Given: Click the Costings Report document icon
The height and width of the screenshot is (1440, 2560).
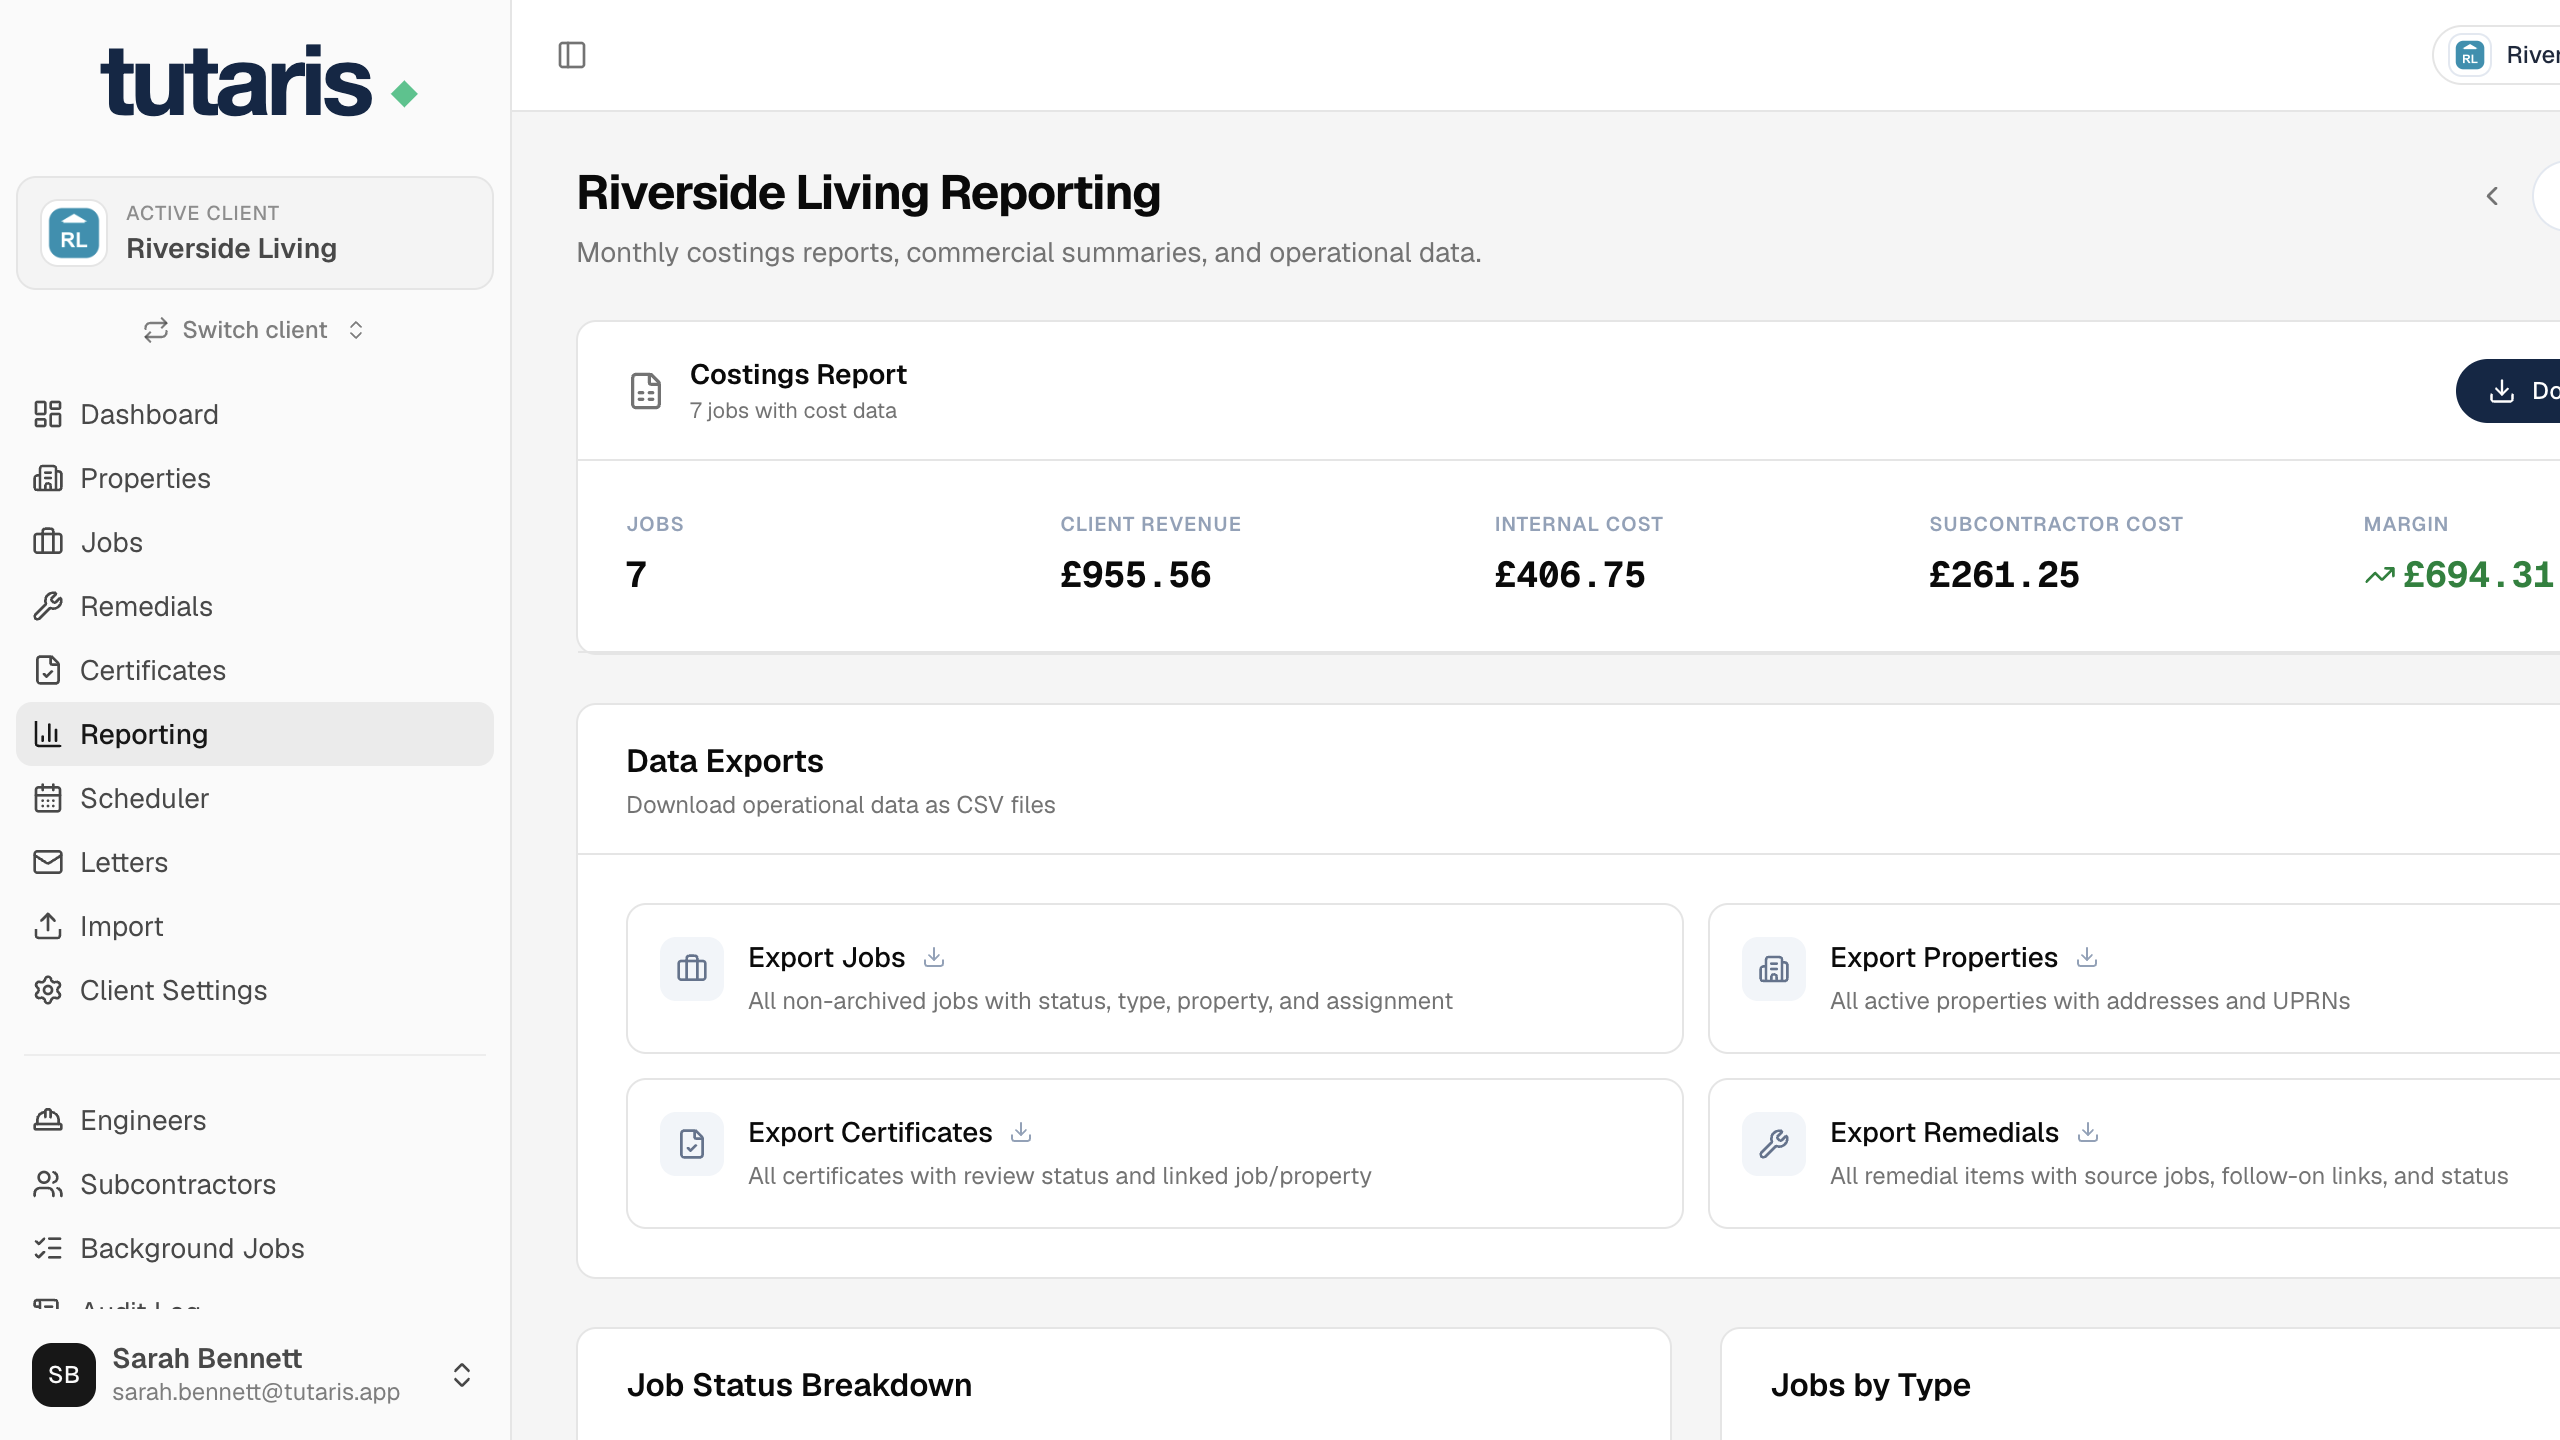Looking at the screenshot, I should [x=646, y=391].
